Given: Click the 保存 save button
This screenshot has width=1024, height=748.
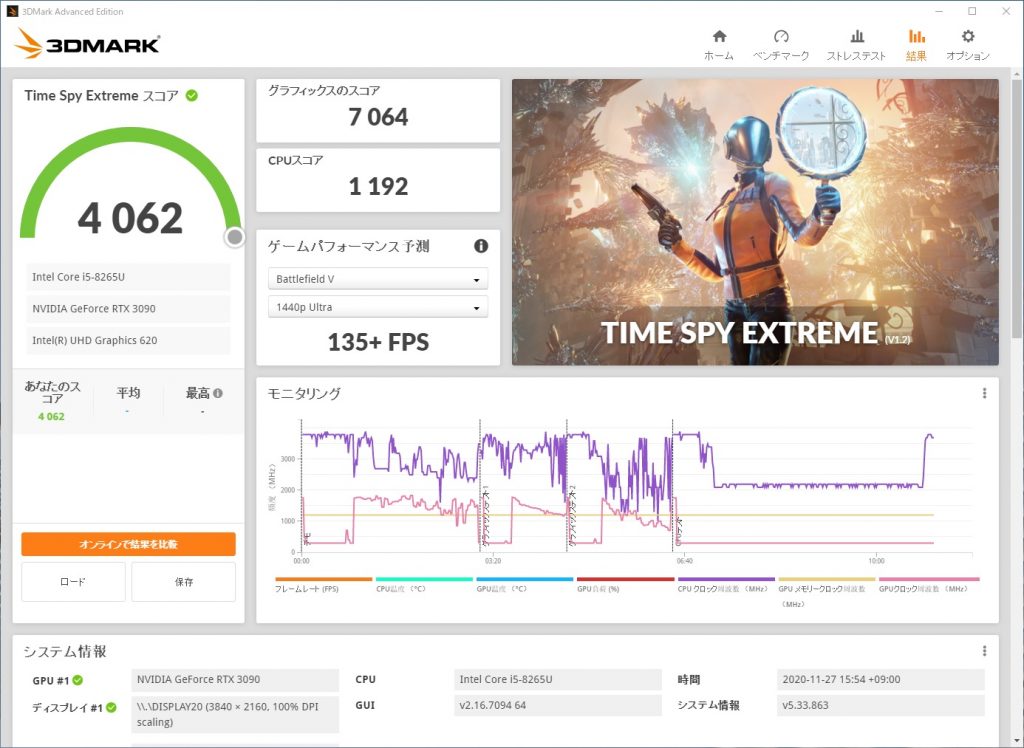Looking at the screenshot, I should tap(184, 581).
